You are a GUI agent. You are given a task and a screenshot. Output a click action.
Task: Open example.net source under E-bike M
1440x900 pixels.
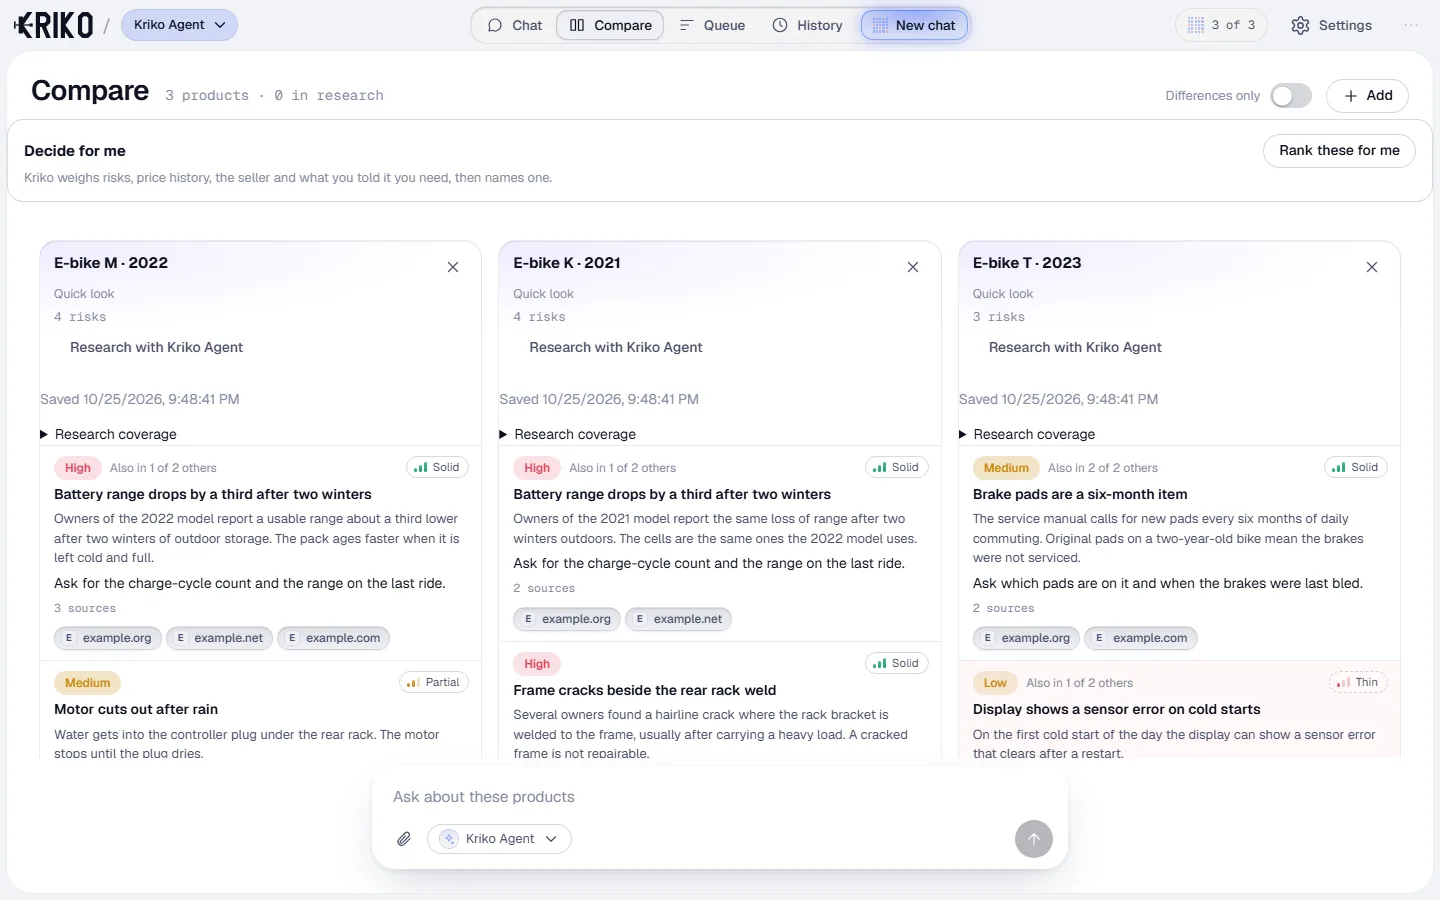point(219,638)
